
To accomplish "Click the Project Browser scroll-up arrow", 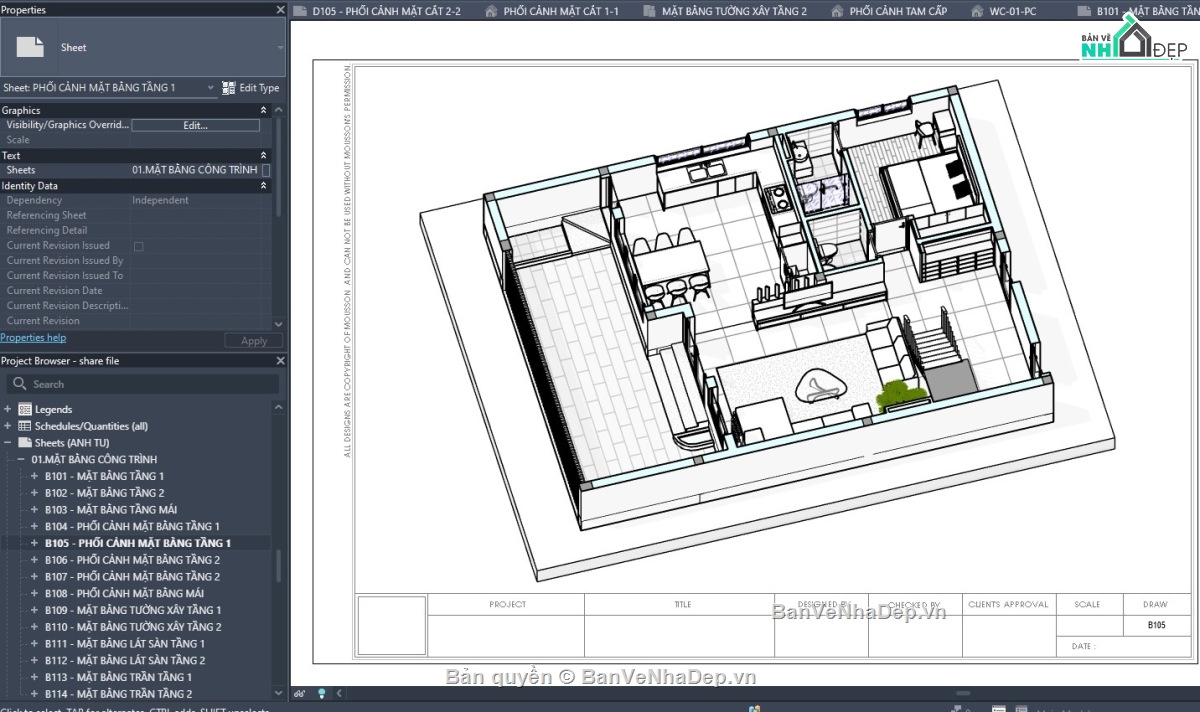I will tap(279, 406).
